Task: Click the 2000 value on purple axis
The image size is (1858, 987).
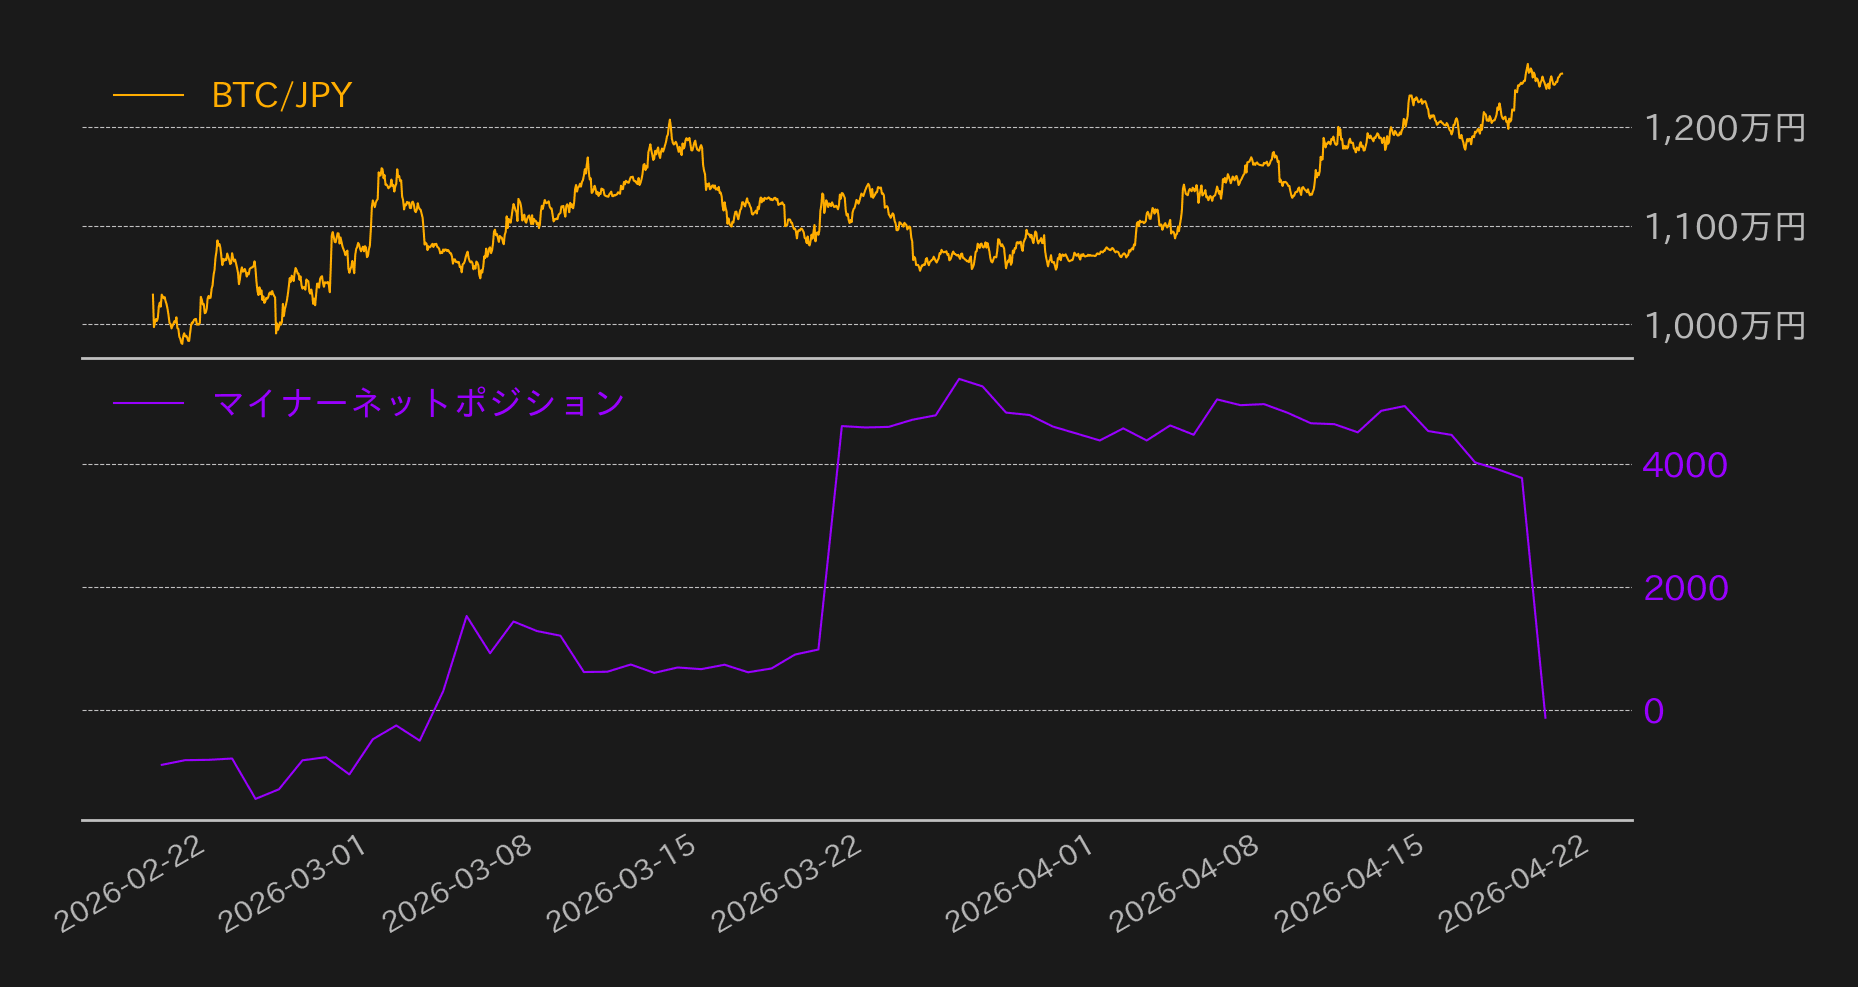Action: 1685,588
